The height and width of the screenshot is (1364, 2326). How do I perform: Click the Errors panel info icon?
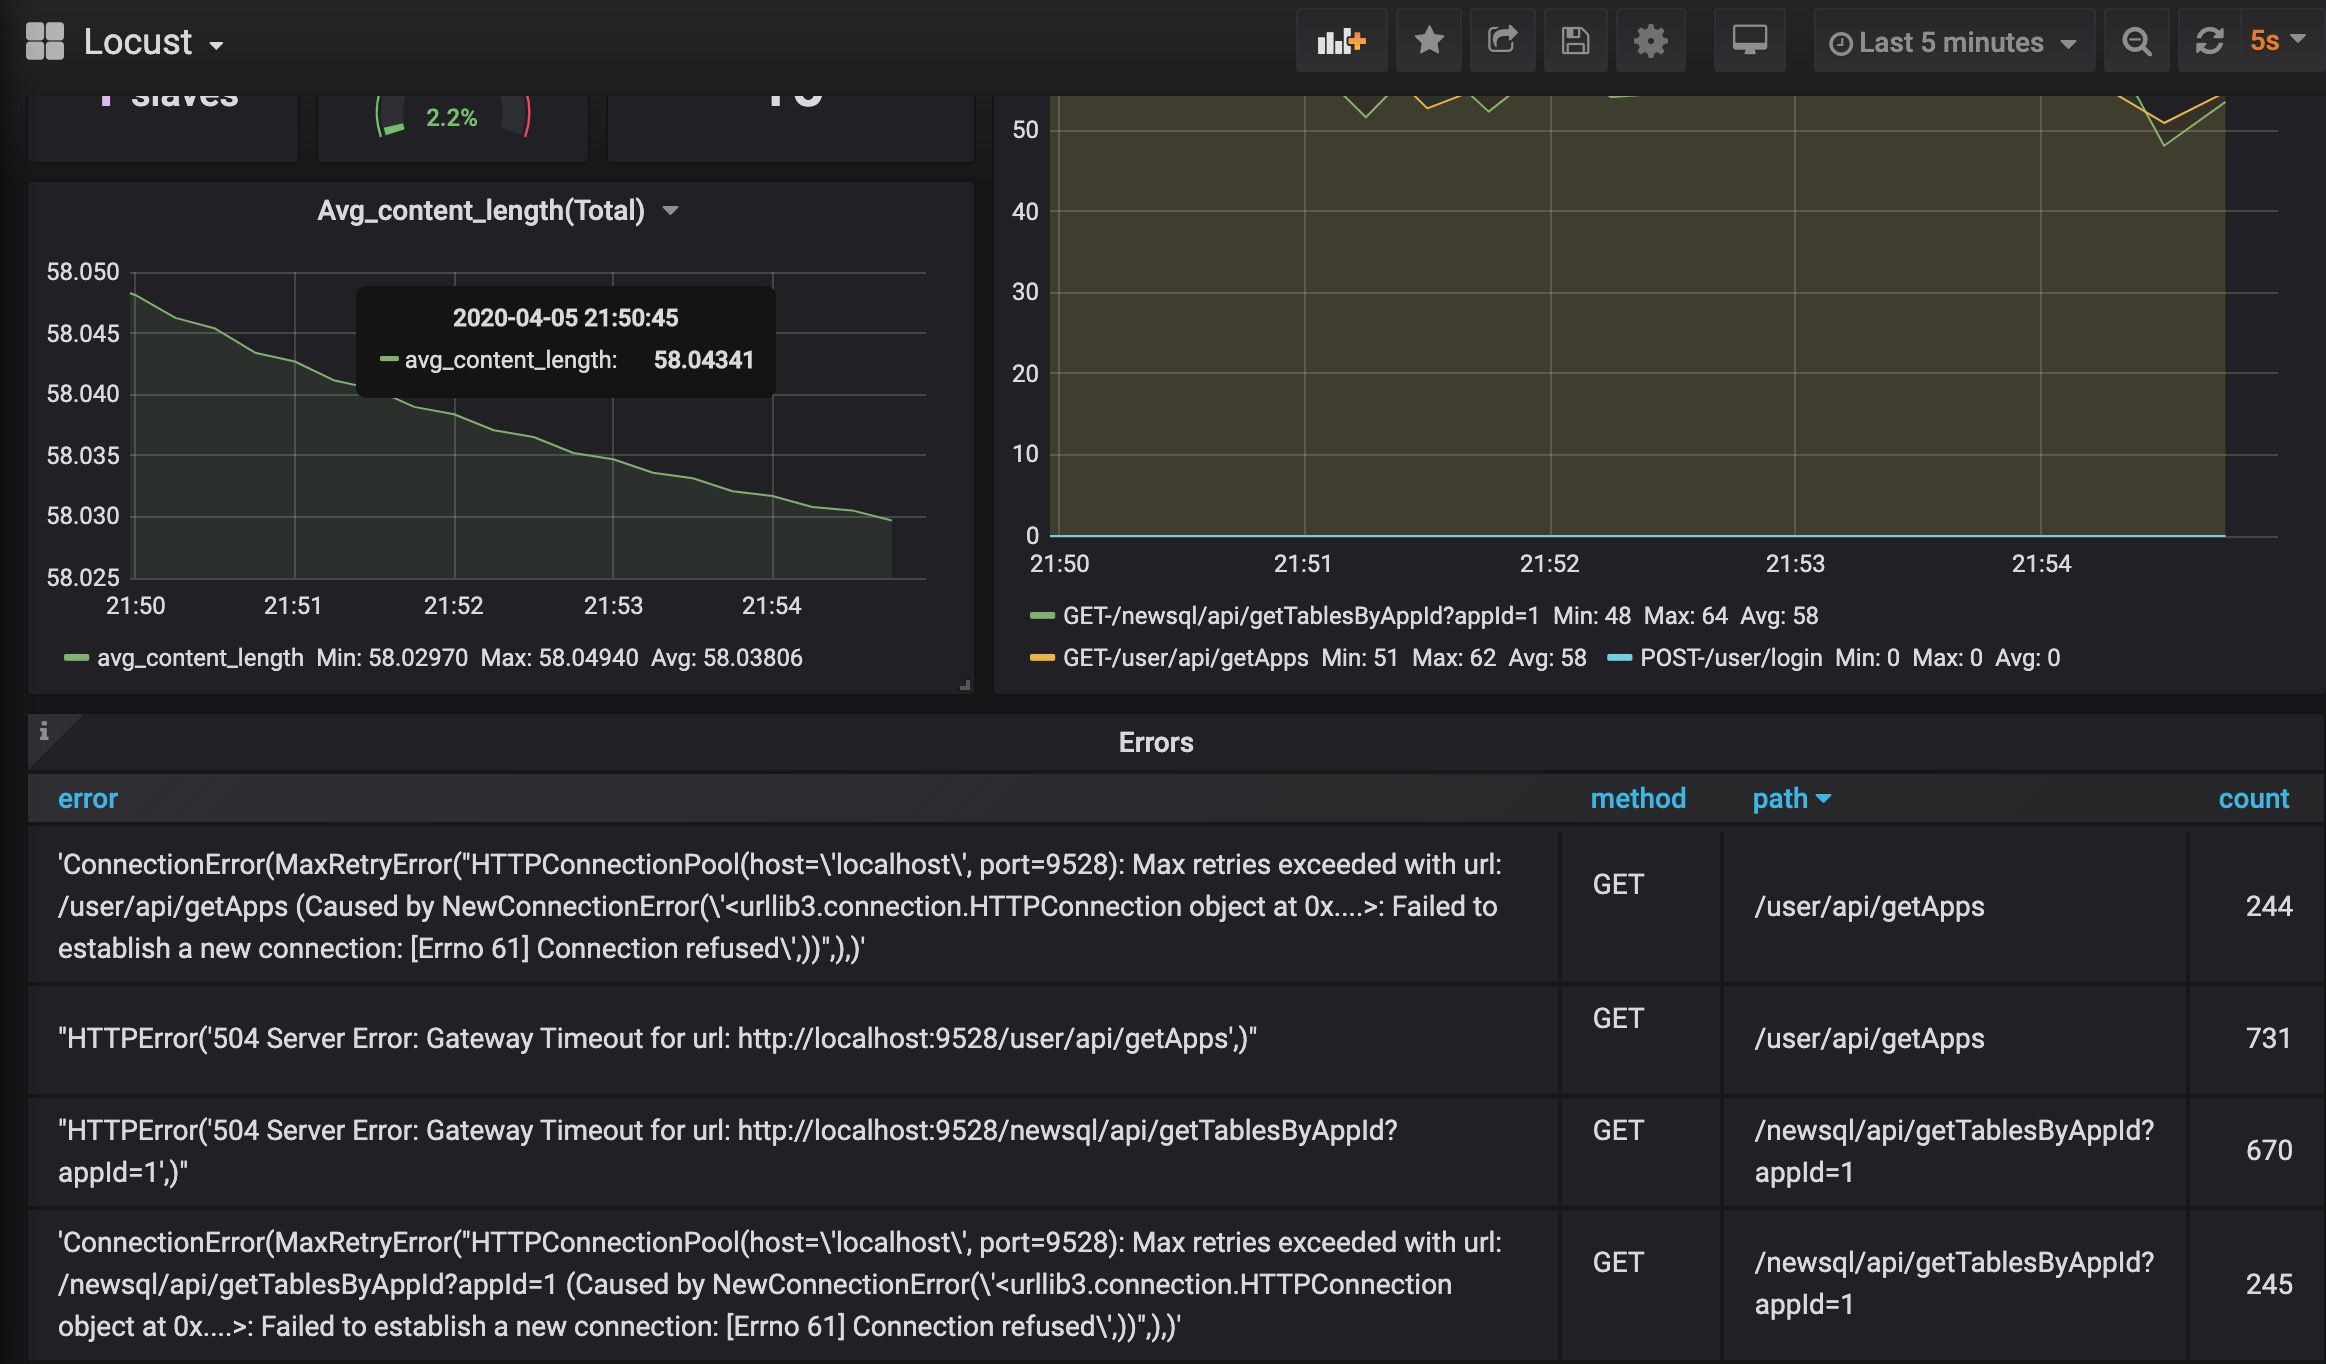(44, 732)
